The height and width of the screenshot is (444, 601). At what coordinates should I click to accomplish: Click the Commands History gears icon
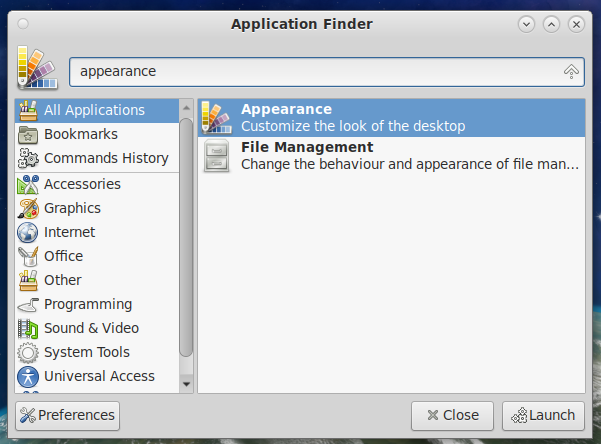pos(28,158)
